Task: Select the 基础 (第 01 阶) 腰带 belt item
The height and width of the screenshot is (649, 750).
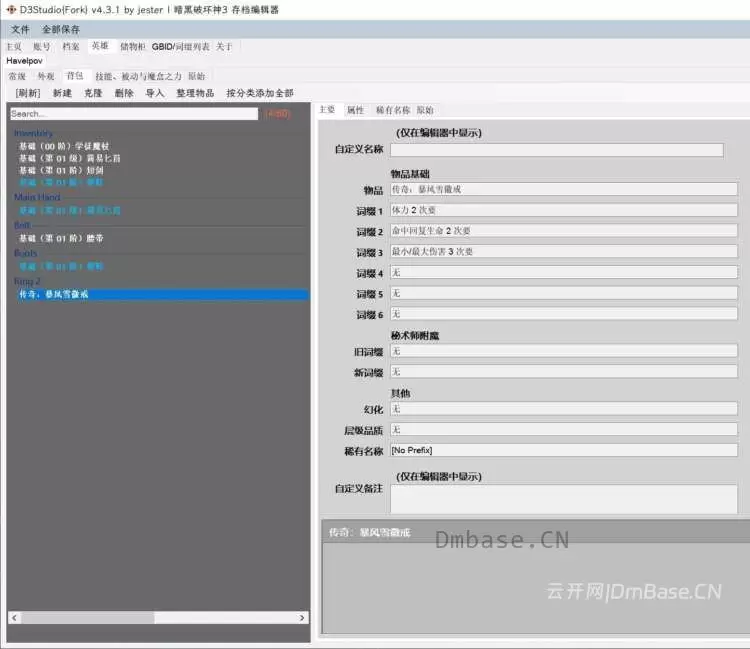Action: coord(61,238)
